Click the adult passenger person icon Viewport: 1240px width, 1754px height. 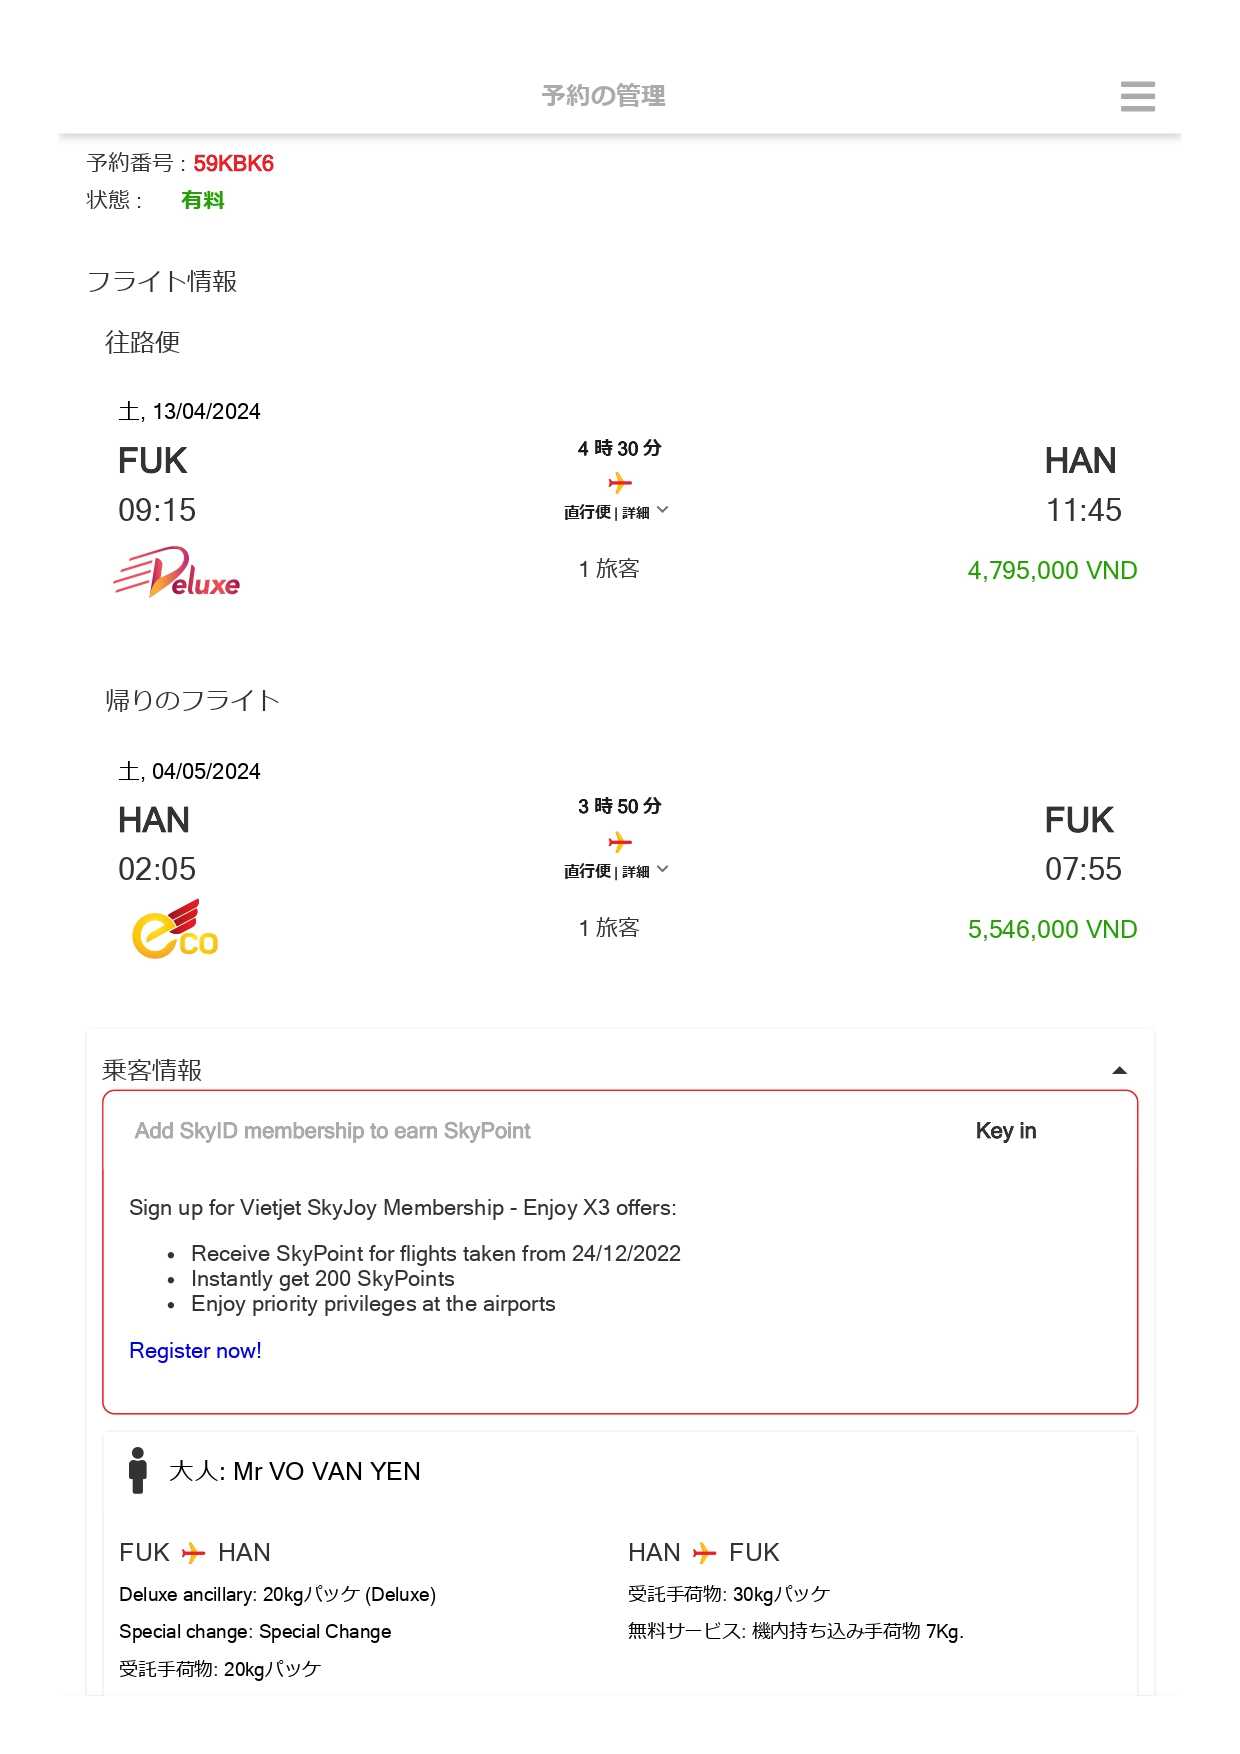coord(138,1470)
